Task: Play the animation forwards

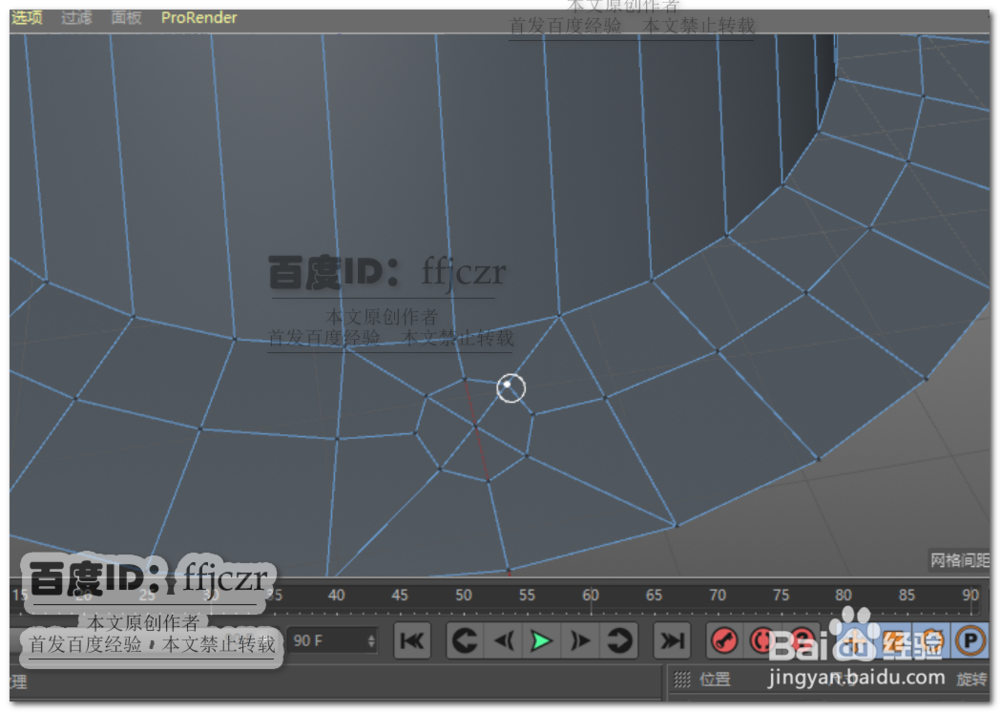Action: [541, 641]
